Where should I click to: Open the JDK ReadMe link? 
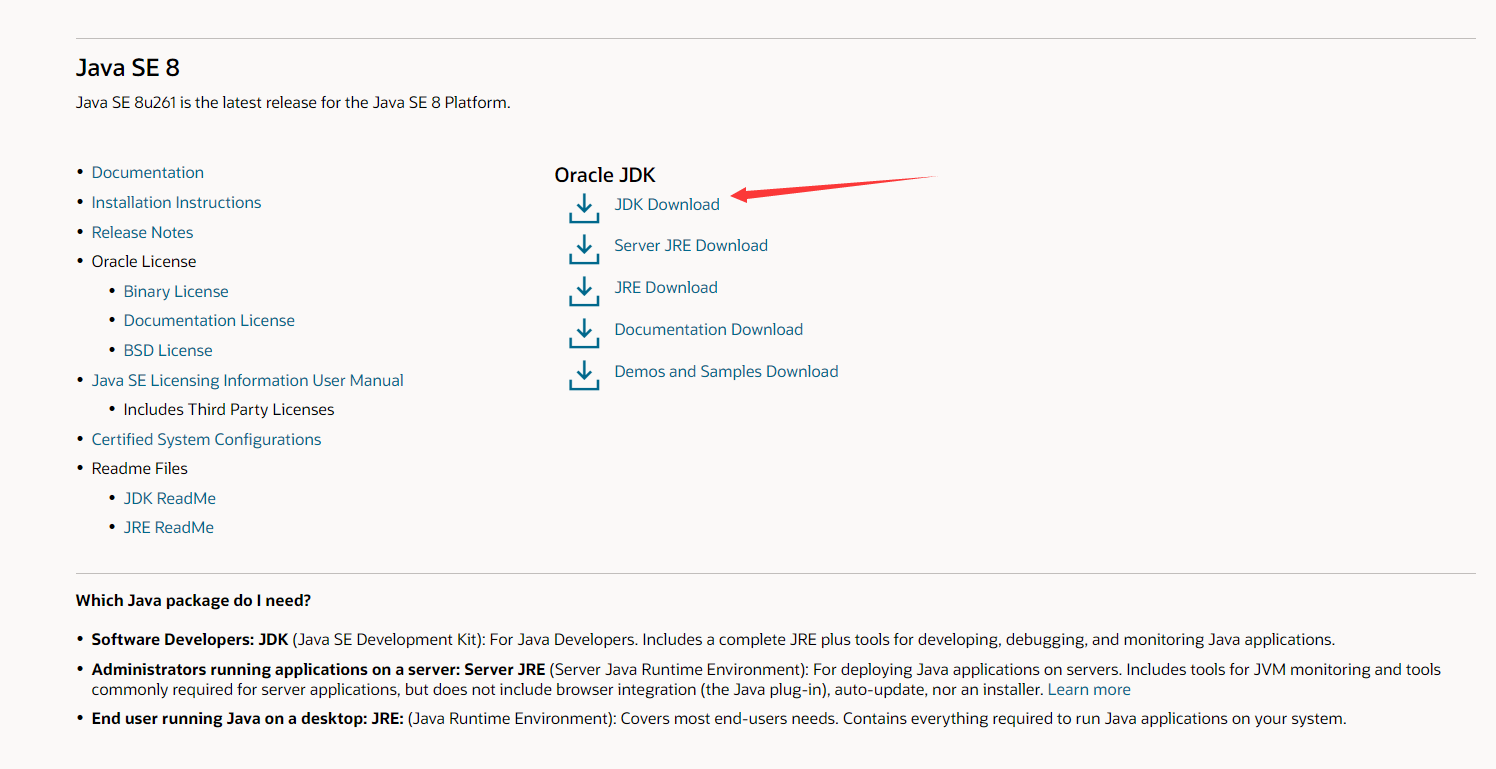170,498
